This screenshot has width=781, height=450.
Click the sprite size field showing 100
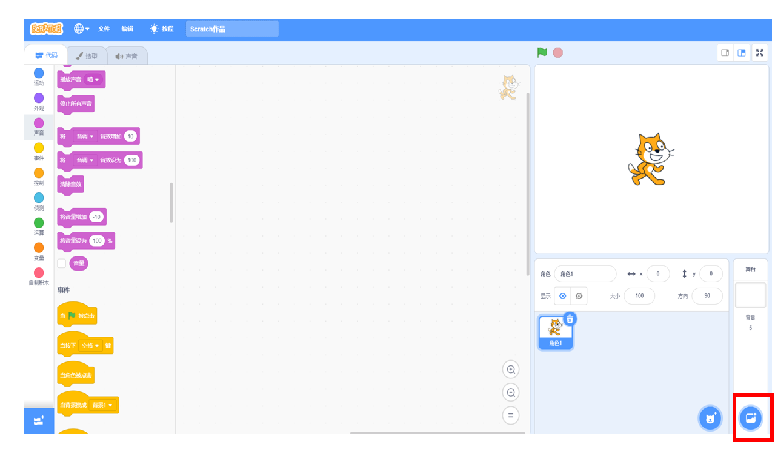click(x=640, y=296)
